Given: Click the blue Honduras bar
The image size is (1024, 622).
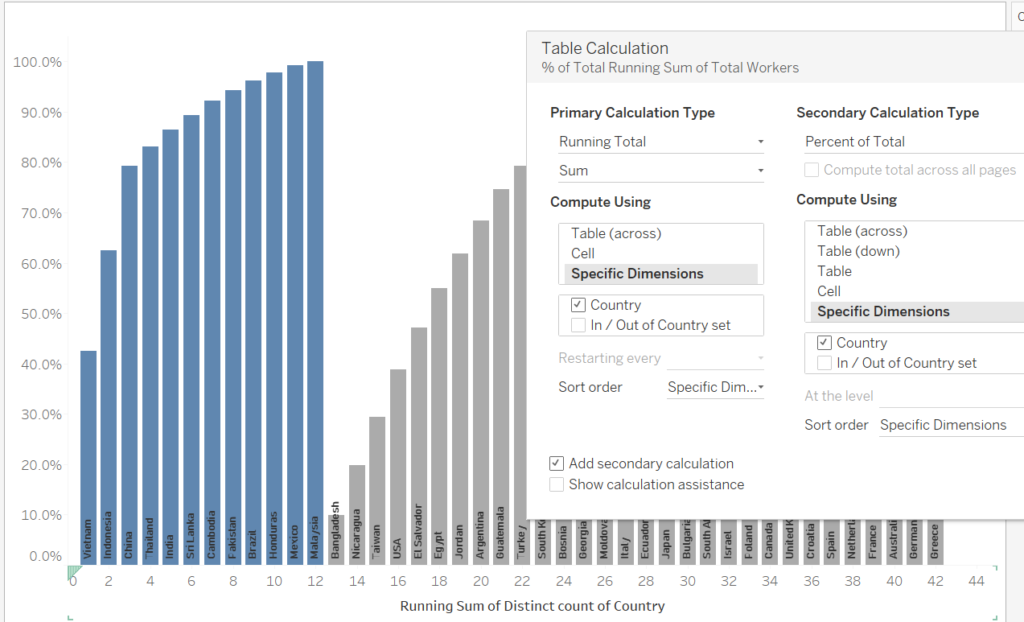Looking at the screenshot, I should coord(274,318).
